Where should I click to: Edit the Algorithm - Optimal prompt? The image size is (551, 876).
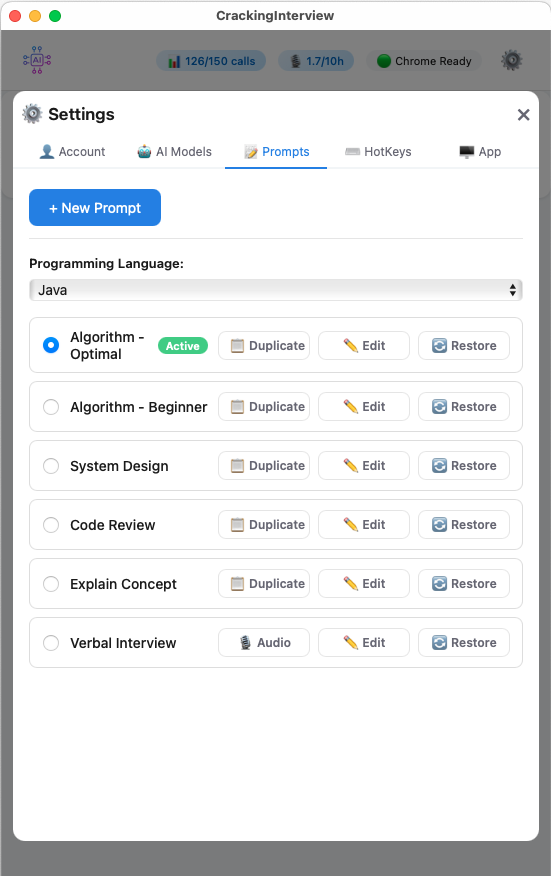pyautogui.click(x=364, y=345)
